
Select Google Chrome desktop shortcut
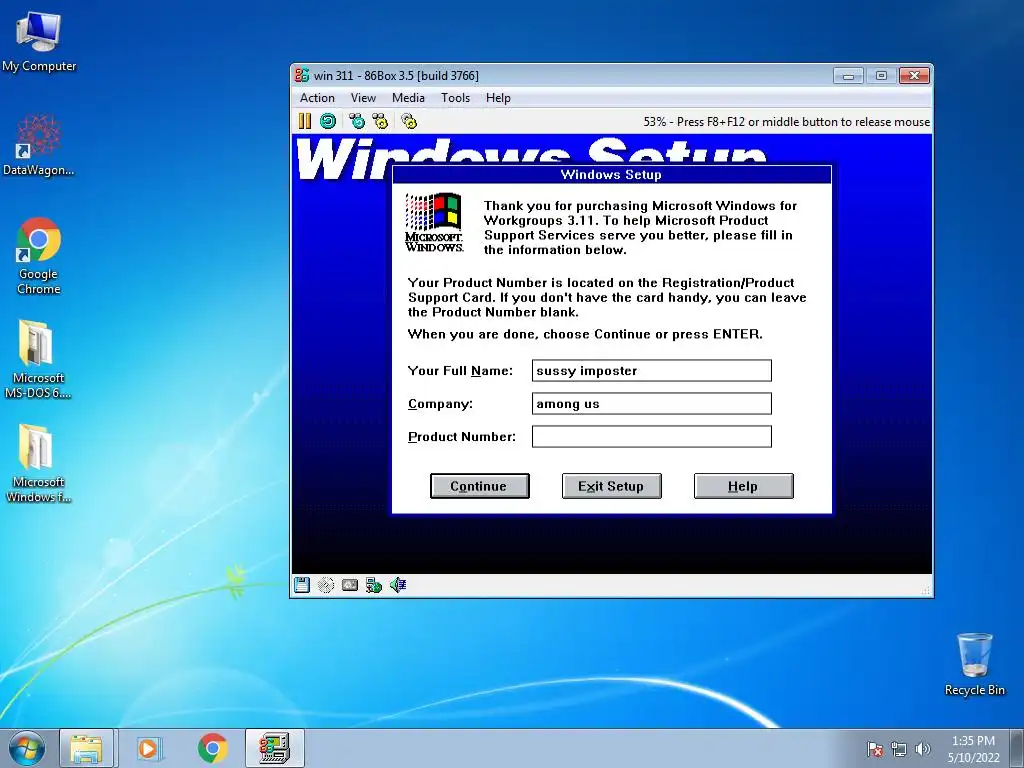click(39, 256)
